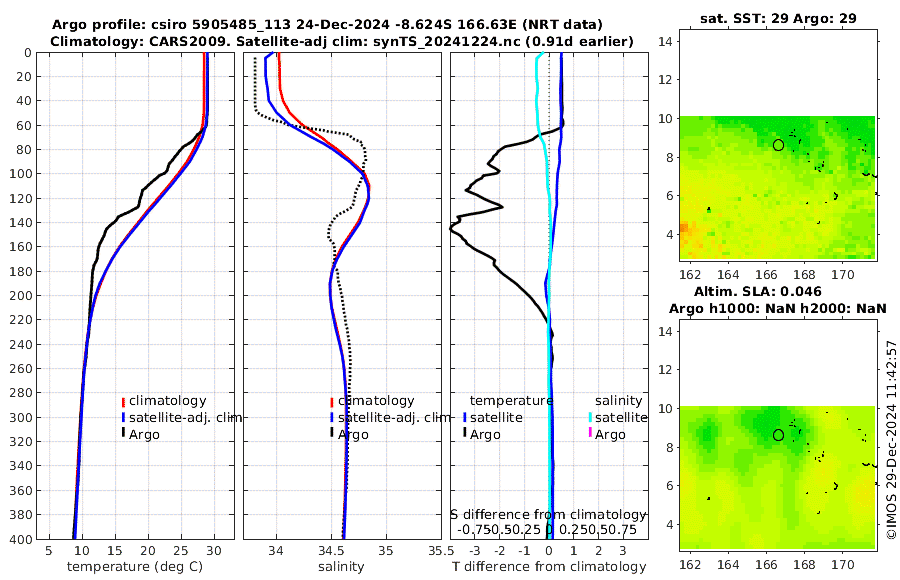Click 'salinity' heading in difference legend
Image resolution: width=900 pixels, height=580 pixels.
click(618, 401)
